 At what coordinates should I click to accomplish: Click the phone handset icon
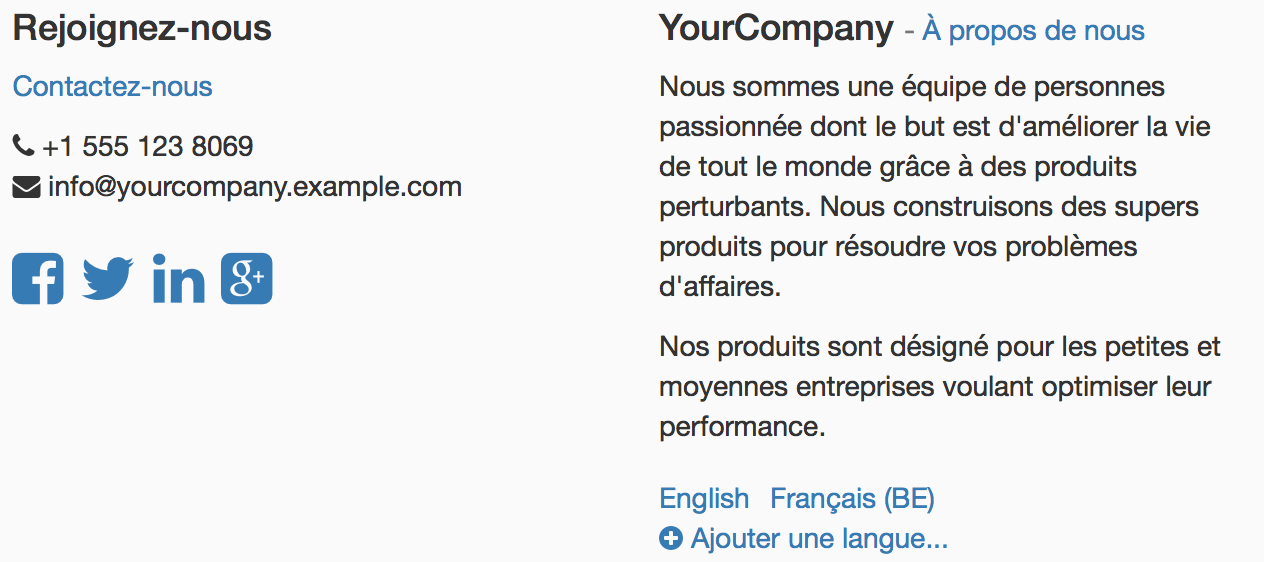click(x=23, y=147)
